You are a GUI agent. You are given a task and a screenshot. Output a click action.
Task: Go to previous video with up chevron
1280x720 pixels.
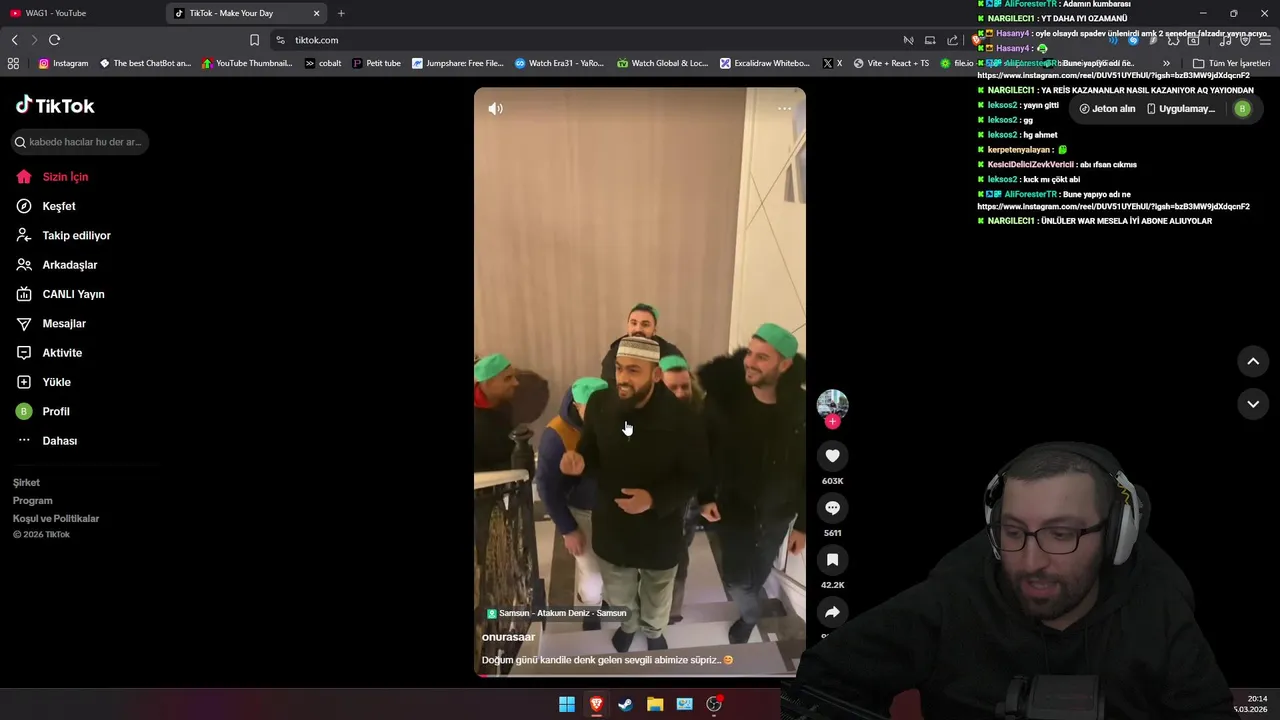1253,361
